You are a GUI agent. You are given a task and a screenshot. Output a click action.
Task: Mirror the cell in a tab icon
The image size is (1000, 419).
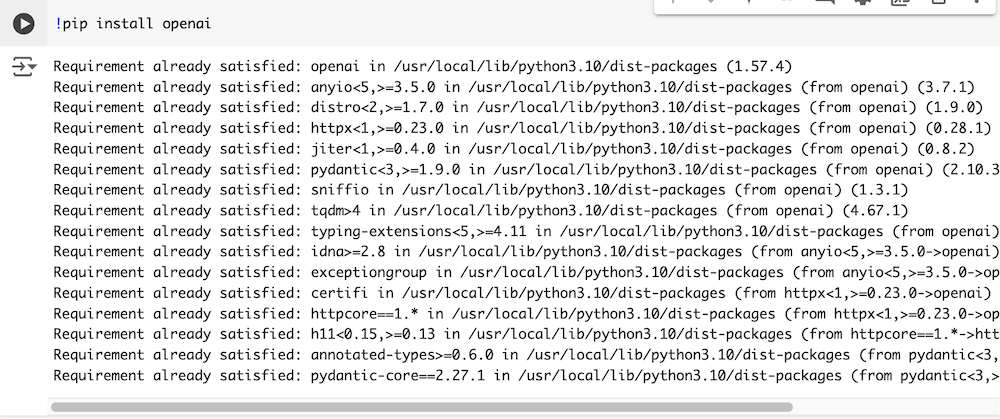(x=899, y=3)
